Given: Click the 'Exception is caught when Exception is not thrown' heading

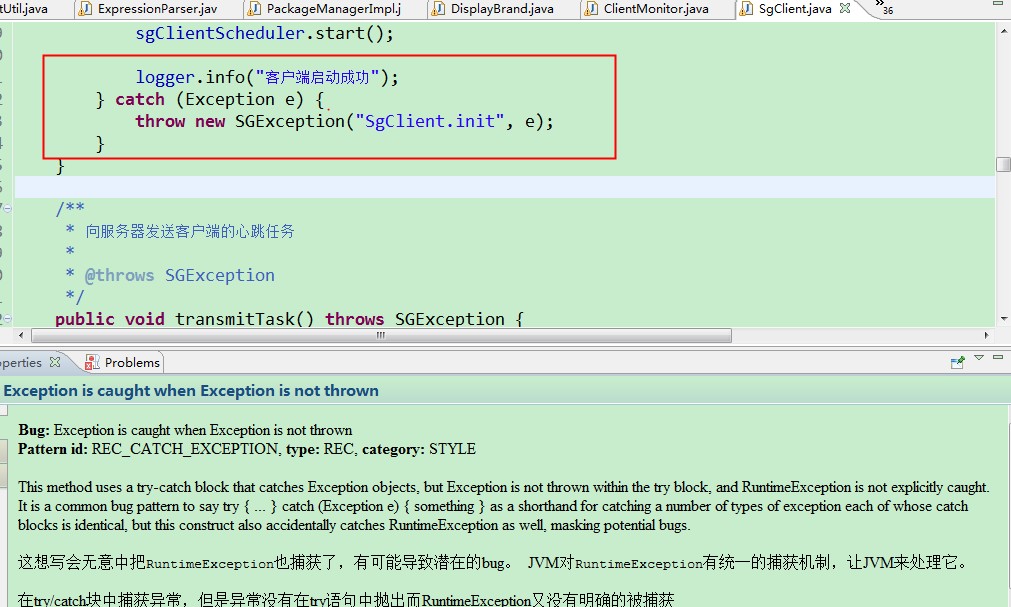Looking at the screenshot, I should [x=191, y=390].
